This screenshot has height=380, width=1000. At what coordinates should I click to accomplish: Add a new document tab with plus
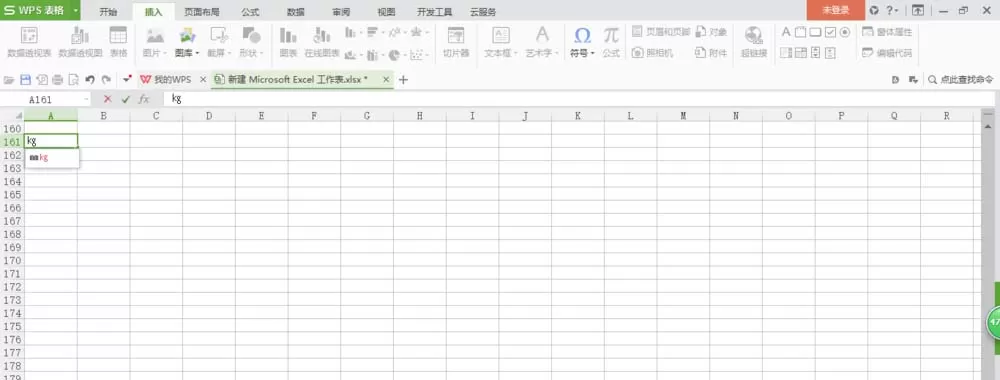tap(403, 80)
